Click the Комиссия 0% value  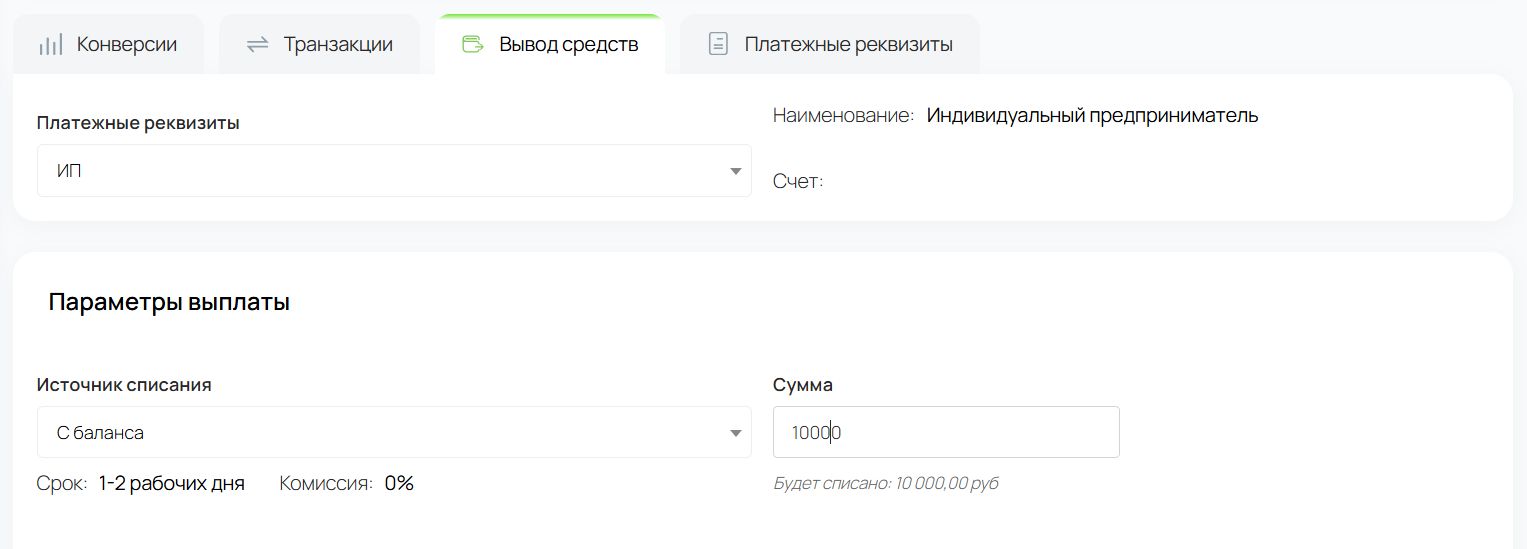[399, 484]
